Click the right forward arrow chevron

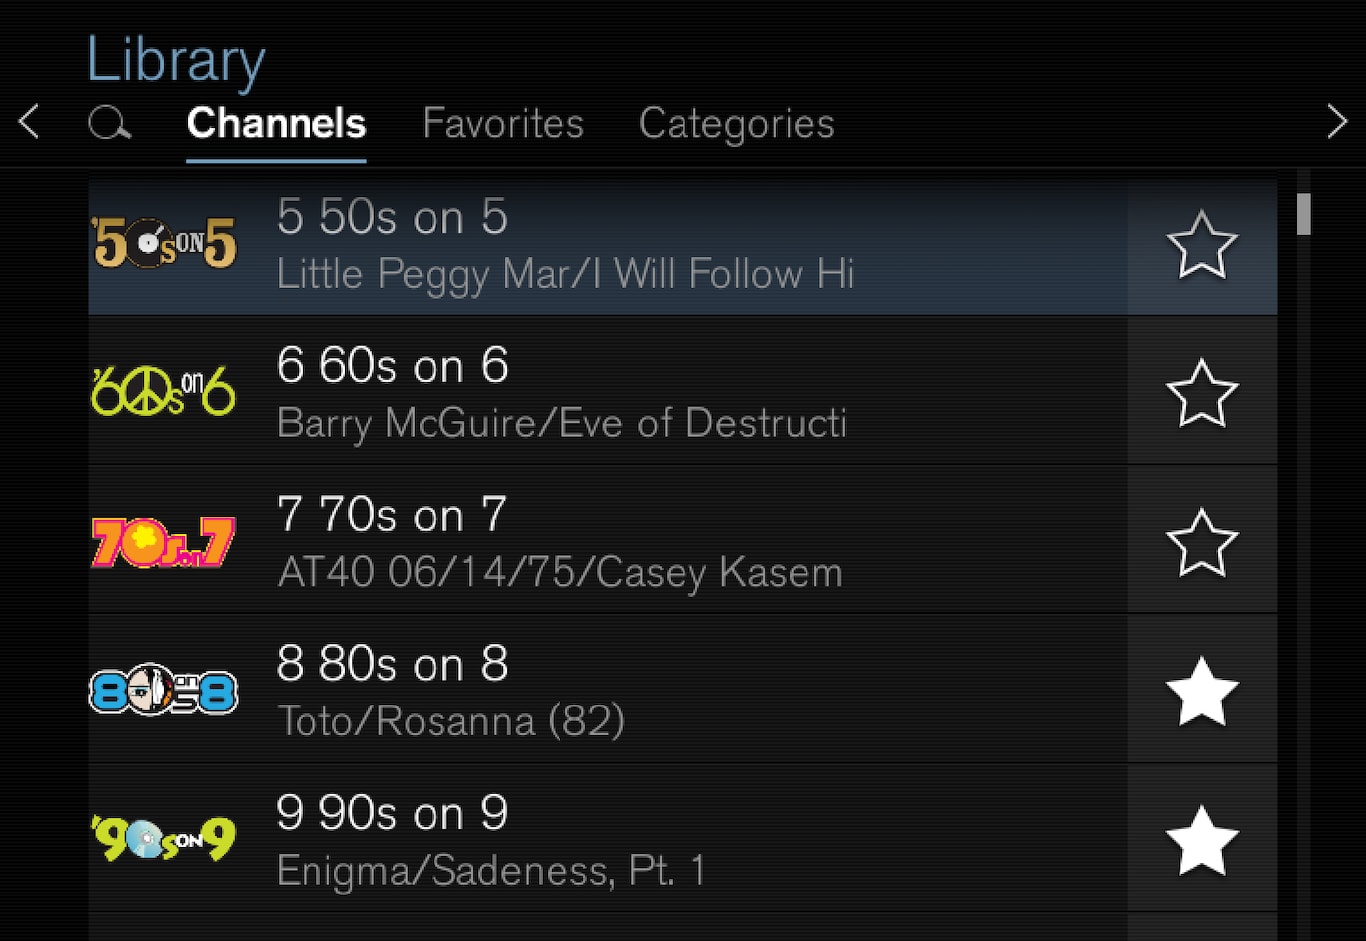point(1337,122)
